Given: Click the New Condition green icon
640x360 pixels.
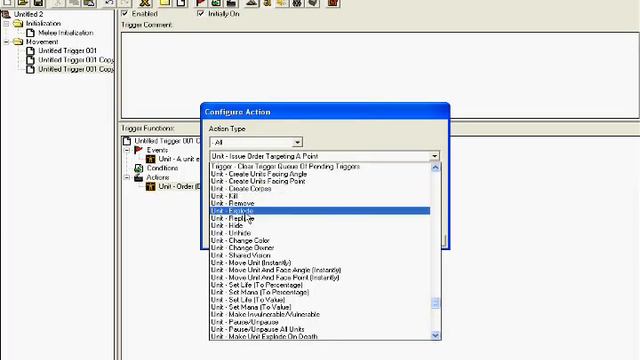Looking at the screenshot, I should coord(216,3).
